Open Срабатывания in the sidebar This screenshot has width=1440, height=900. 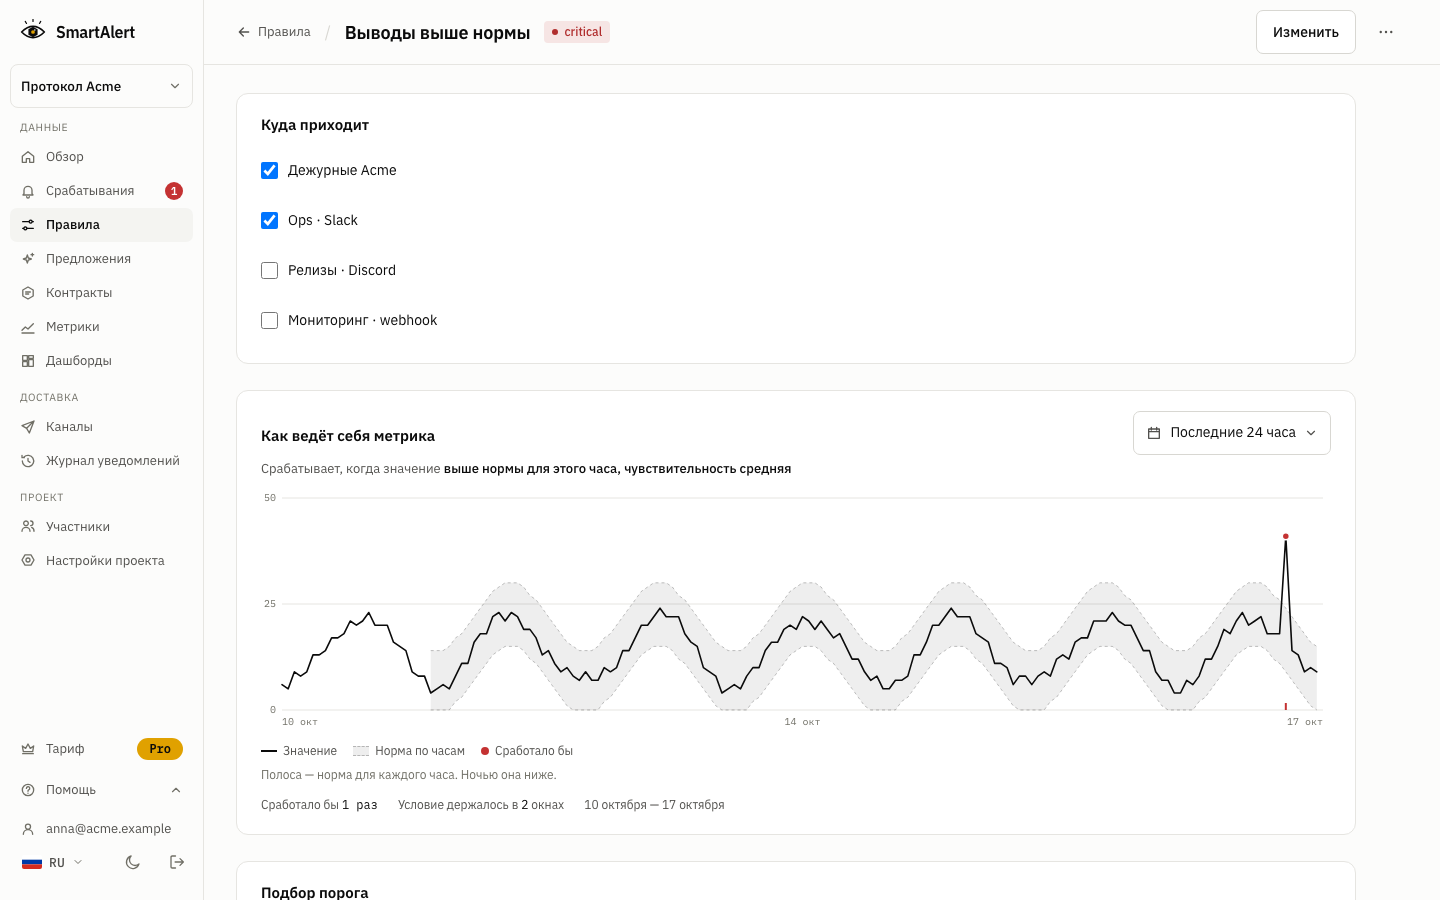(x=101, y=191)
